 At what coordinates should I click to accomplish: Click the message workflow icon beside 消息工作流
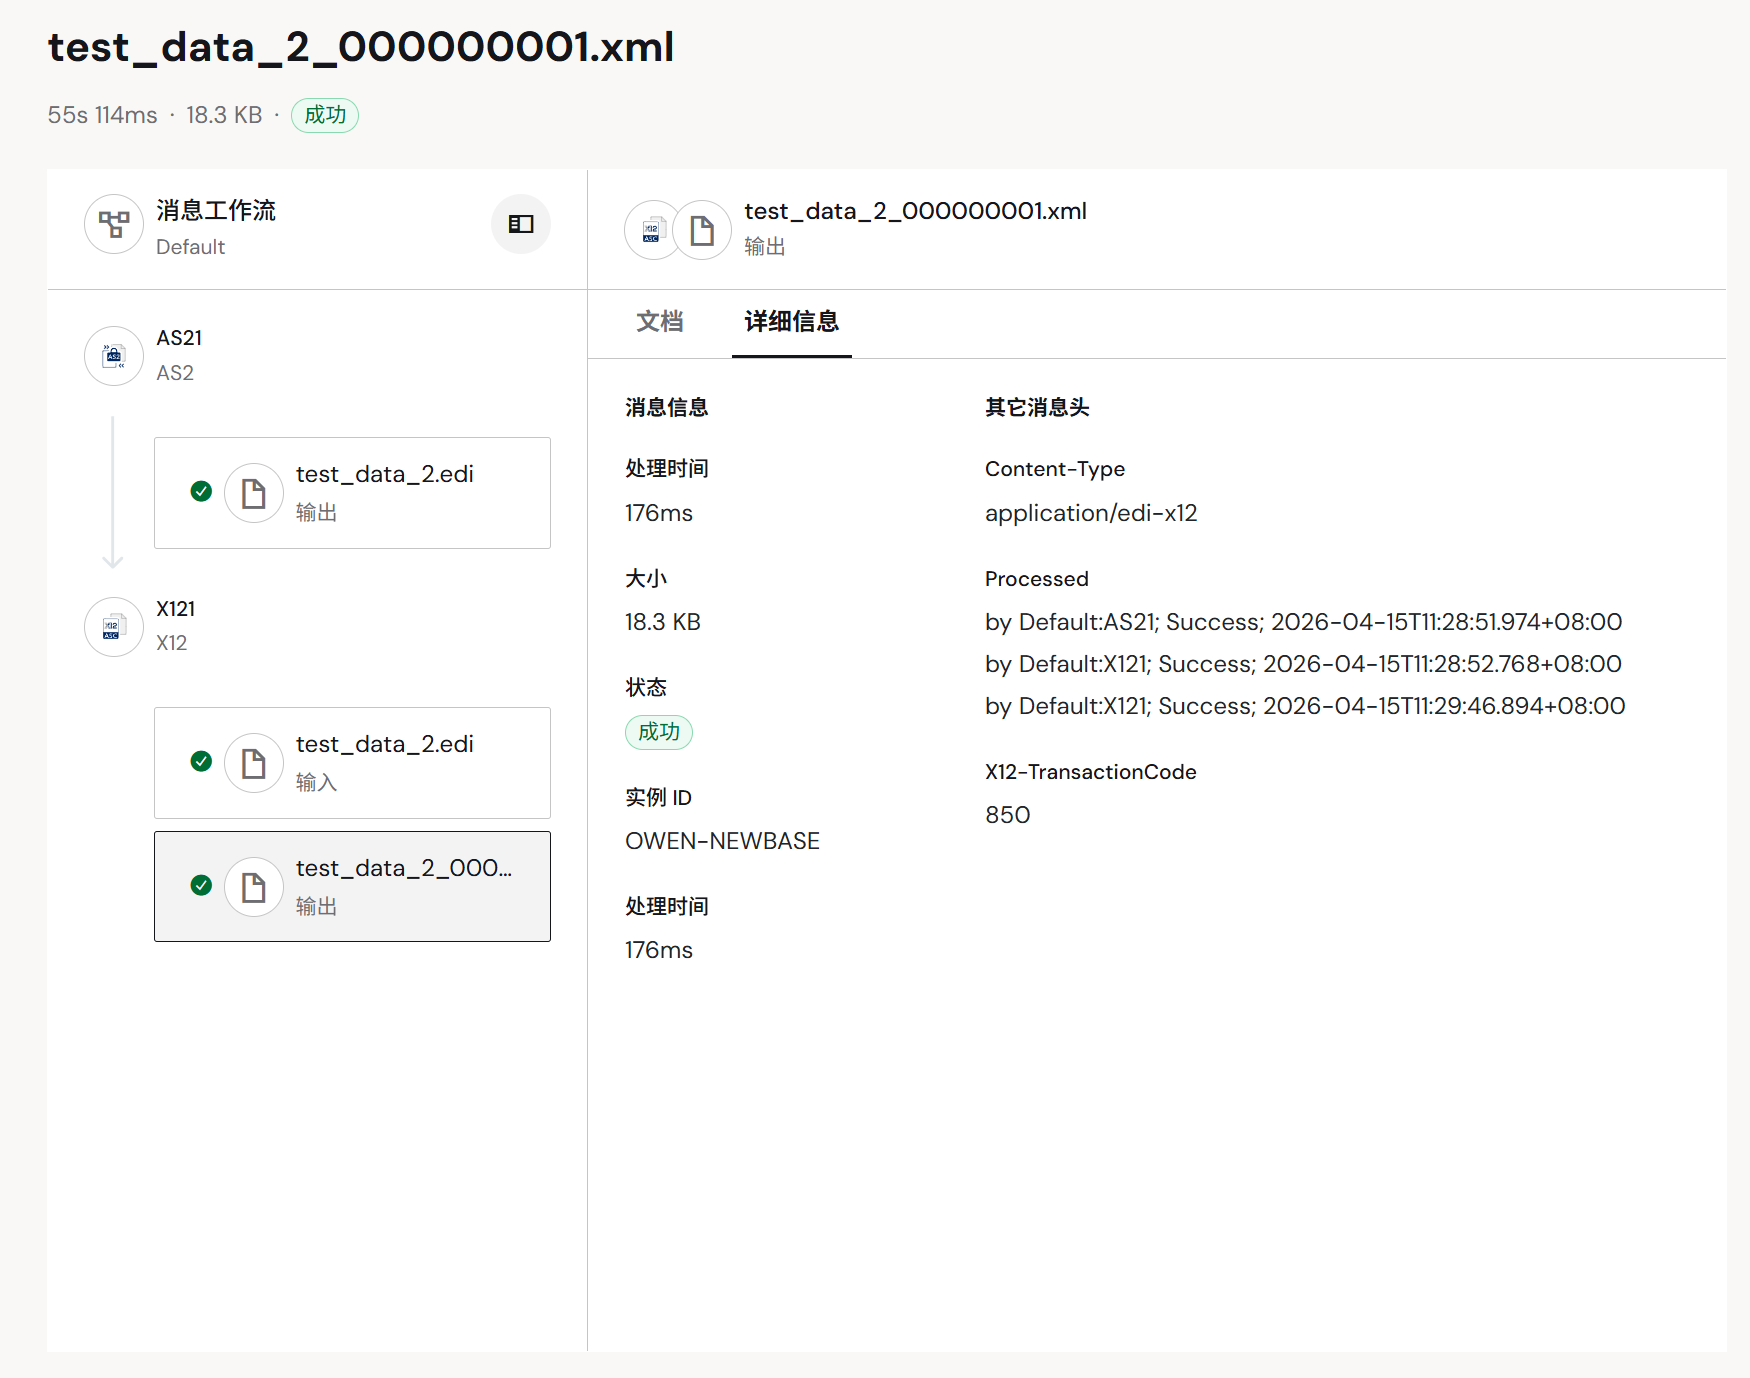coord(114,224)
